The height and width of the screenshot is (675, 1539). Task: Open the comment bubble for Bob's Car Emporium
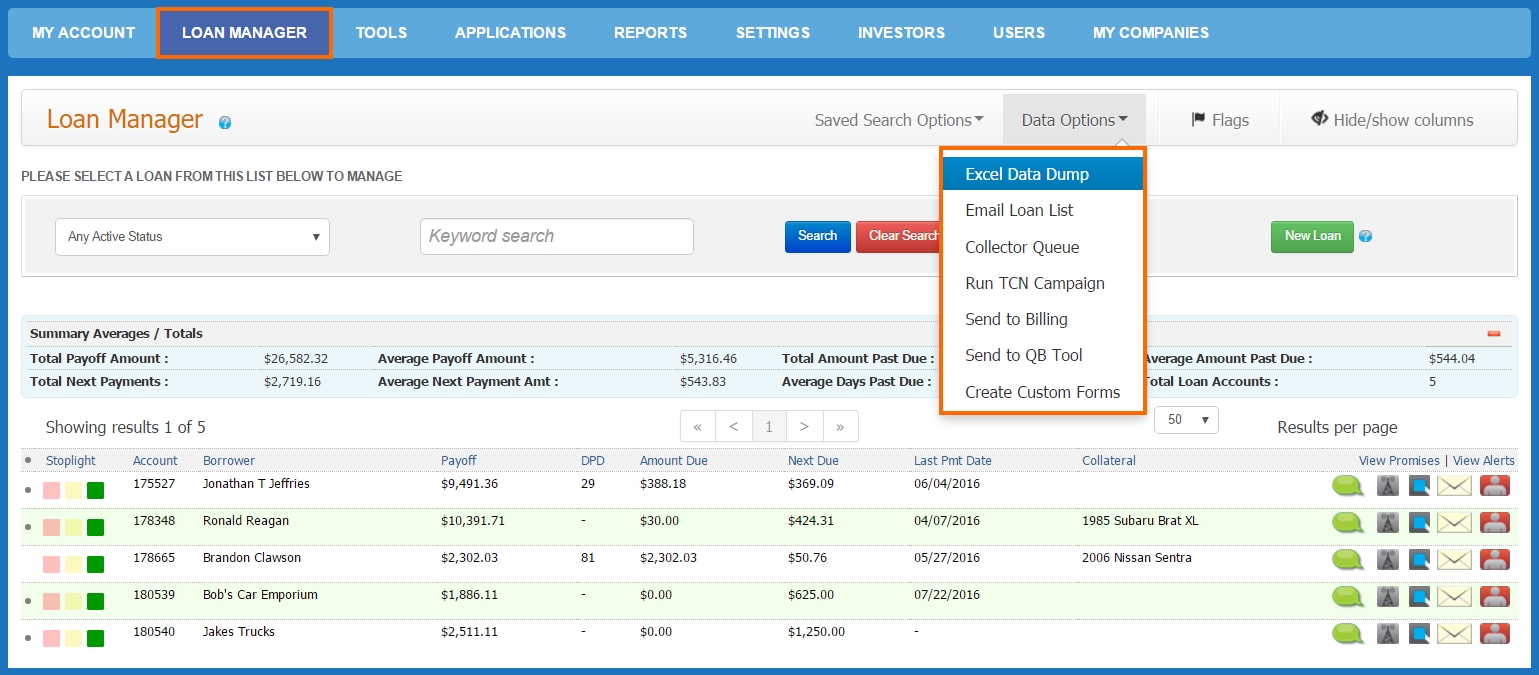click(1348, 597)
